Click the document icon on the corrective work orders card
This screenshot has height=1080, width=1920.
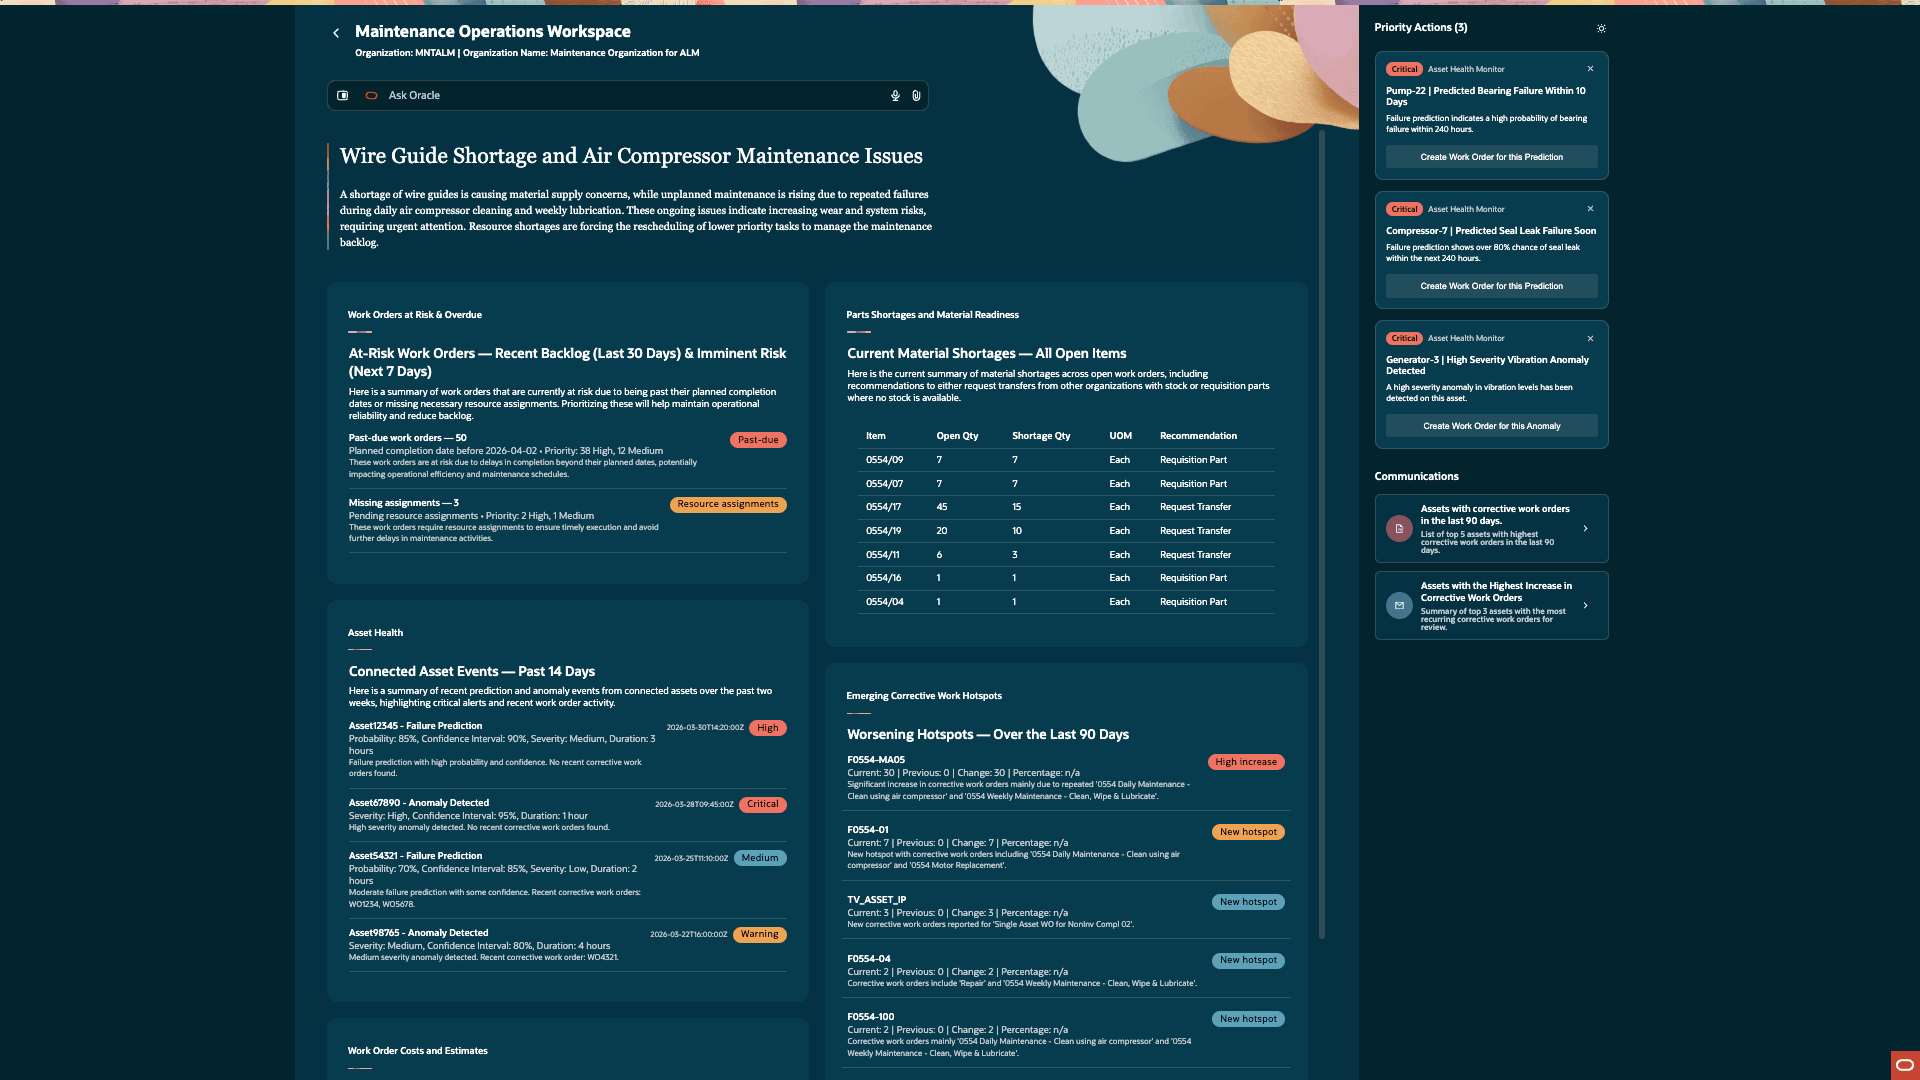(x=1399, y=528)
